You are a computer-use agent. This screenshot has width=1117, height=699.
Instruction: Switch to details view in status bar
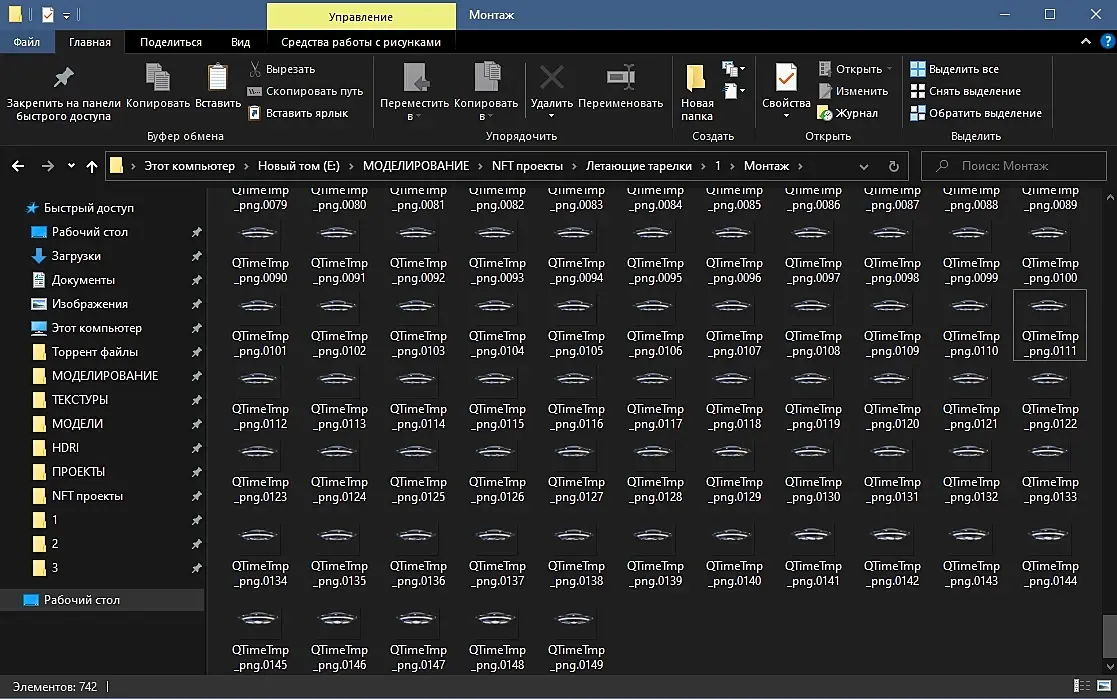(x=1081, y=687)
